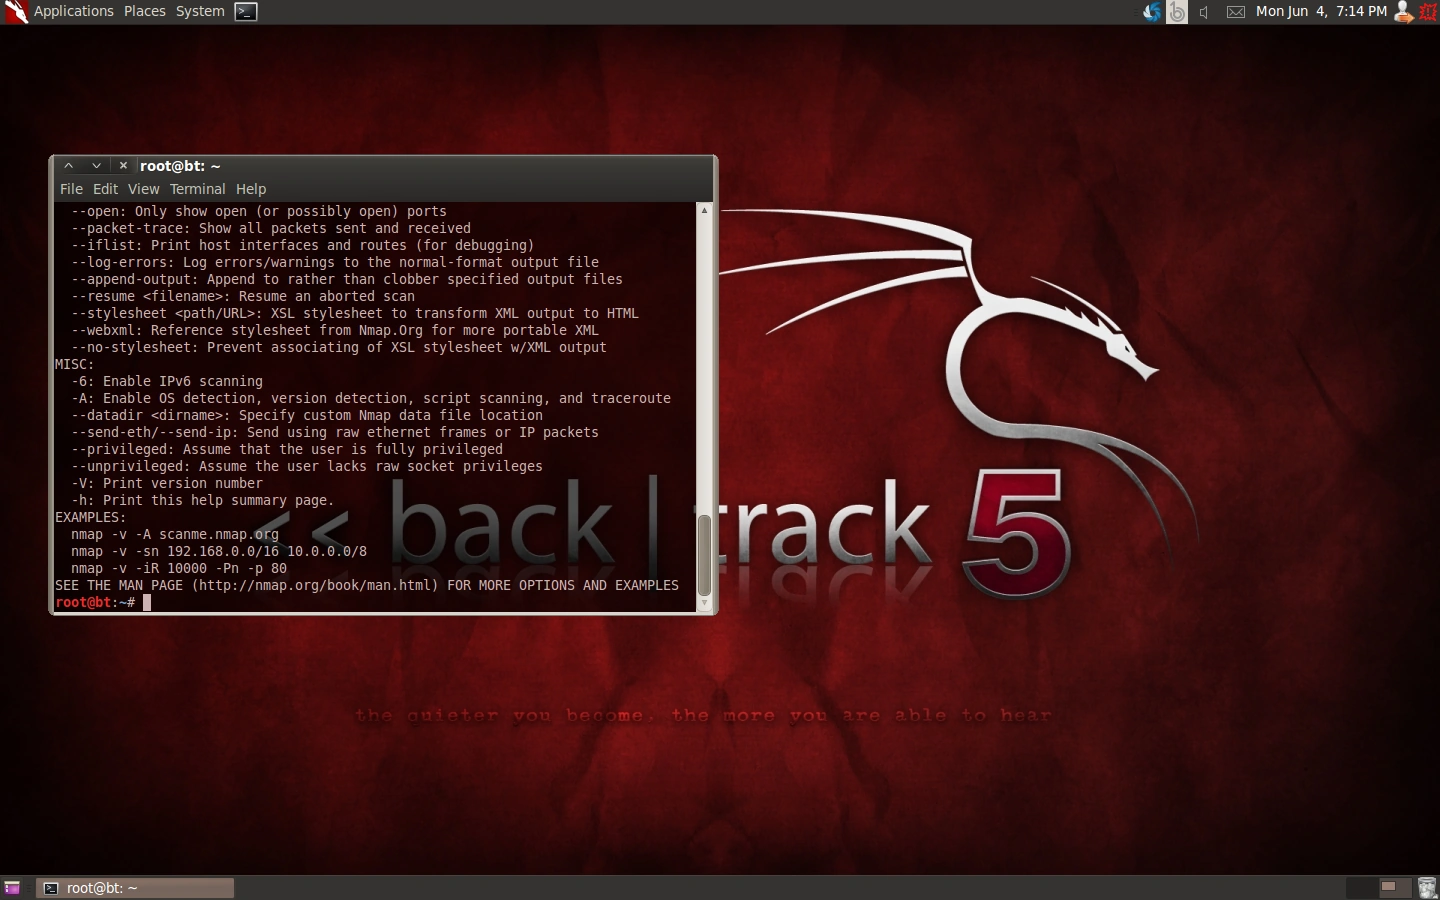Switch to the first workspace
The width and height of the screenshot is (1440, 900).
(x=1360, y=887)
